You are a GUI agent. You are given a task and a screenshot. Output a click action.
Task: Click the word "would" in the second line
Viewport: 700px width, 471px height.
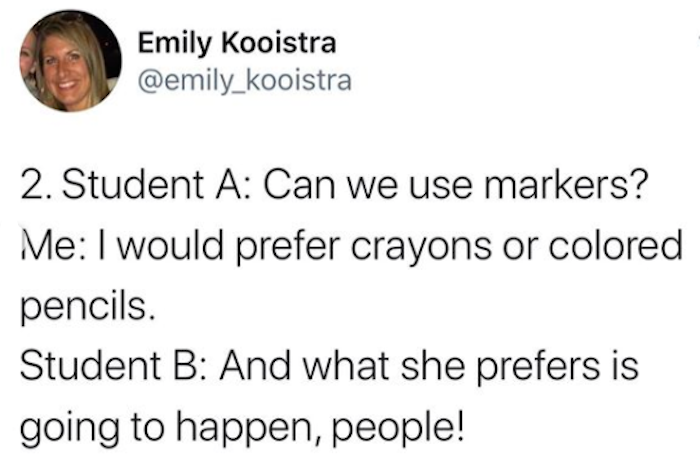coord(172,245)
